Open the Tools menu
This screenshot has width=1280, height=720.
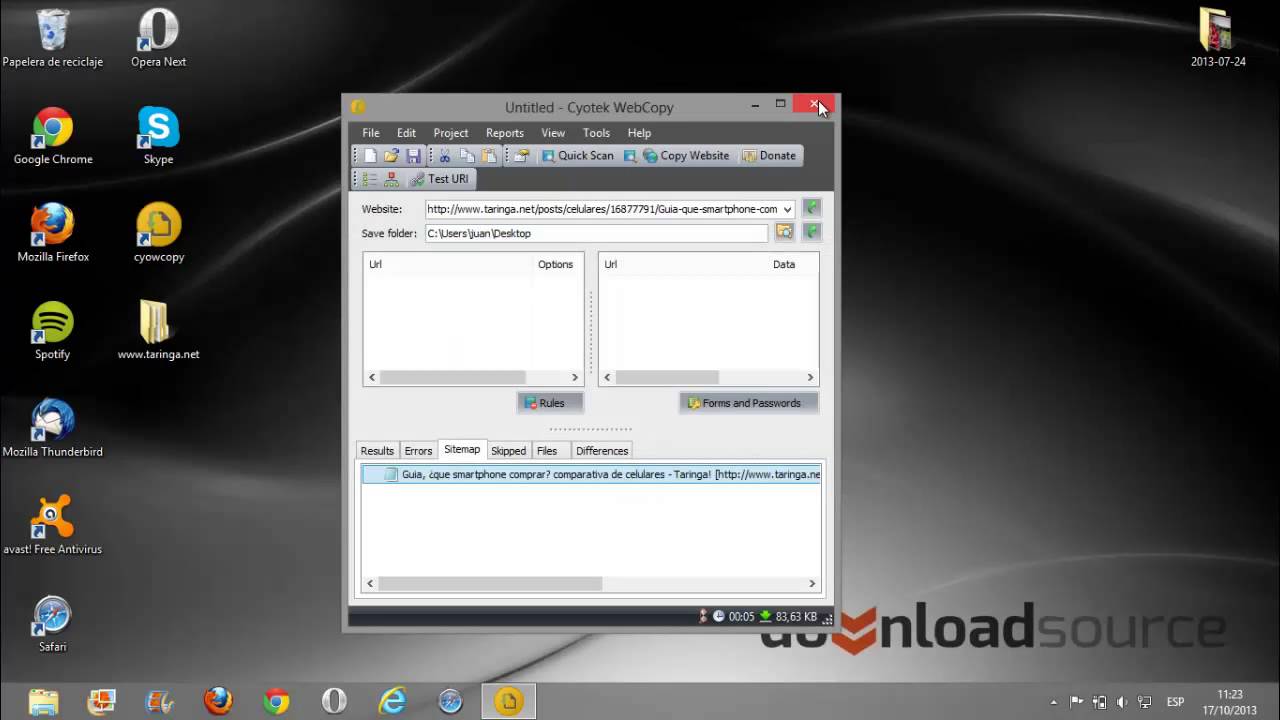tap(596, 133)
